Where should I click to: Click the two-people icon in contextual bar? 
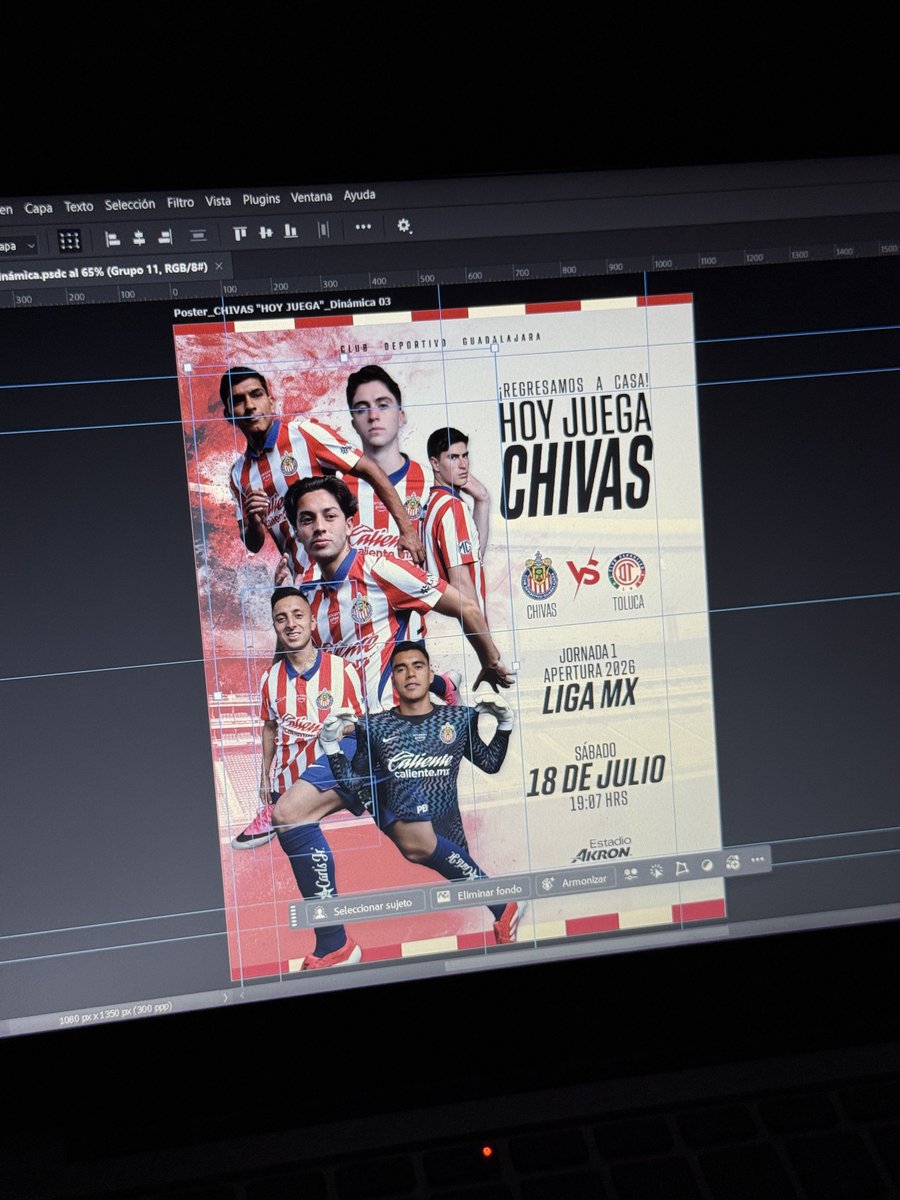pyautogui.click(x=631, y=873)
